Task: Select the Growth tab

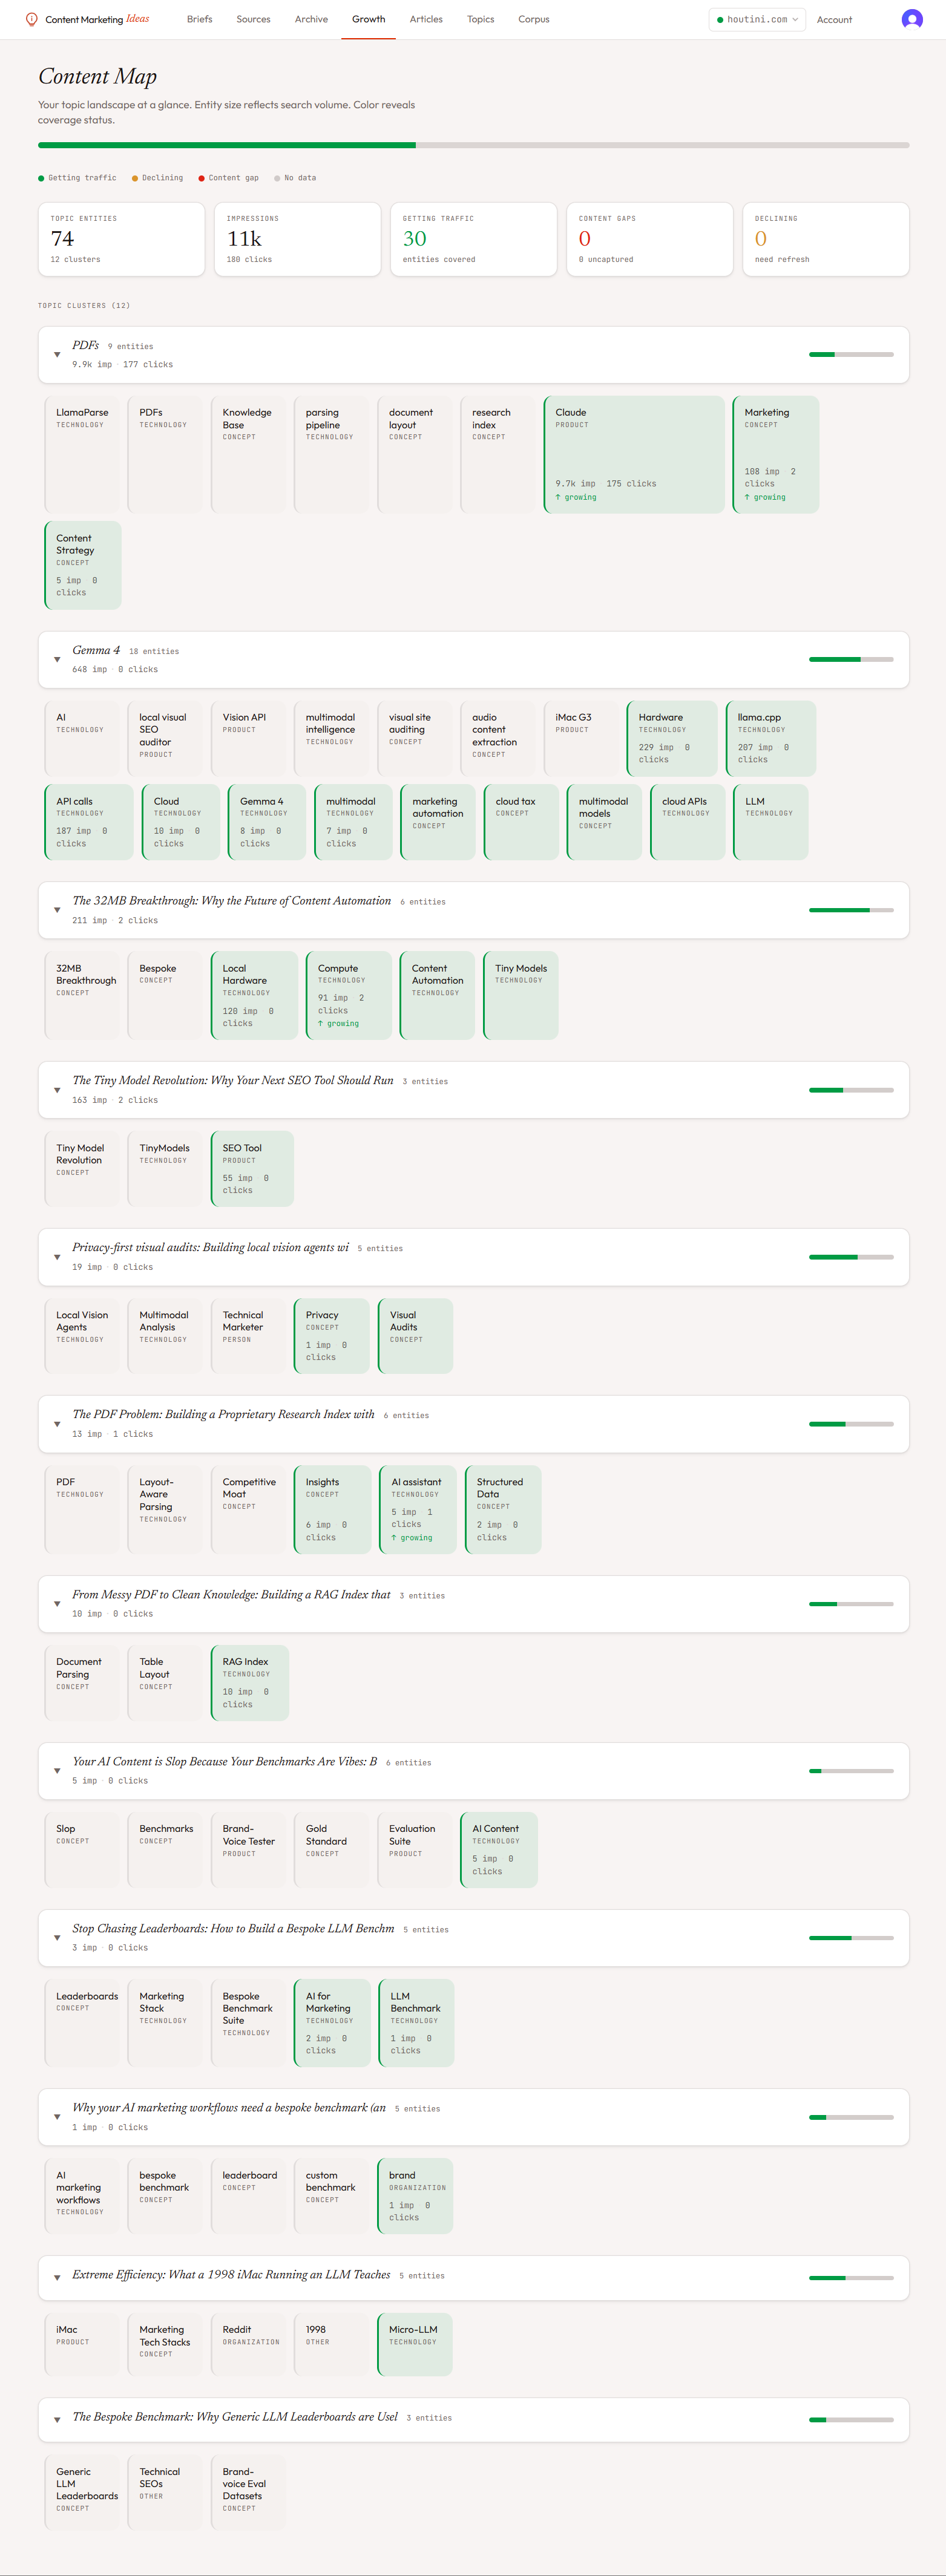Action: tap(368, 19)
